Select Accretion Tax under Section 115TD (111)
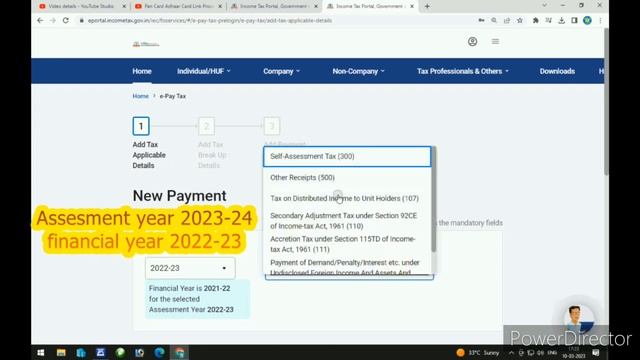The height and width of the screenshot is (360, 640). tap(347, 244)
